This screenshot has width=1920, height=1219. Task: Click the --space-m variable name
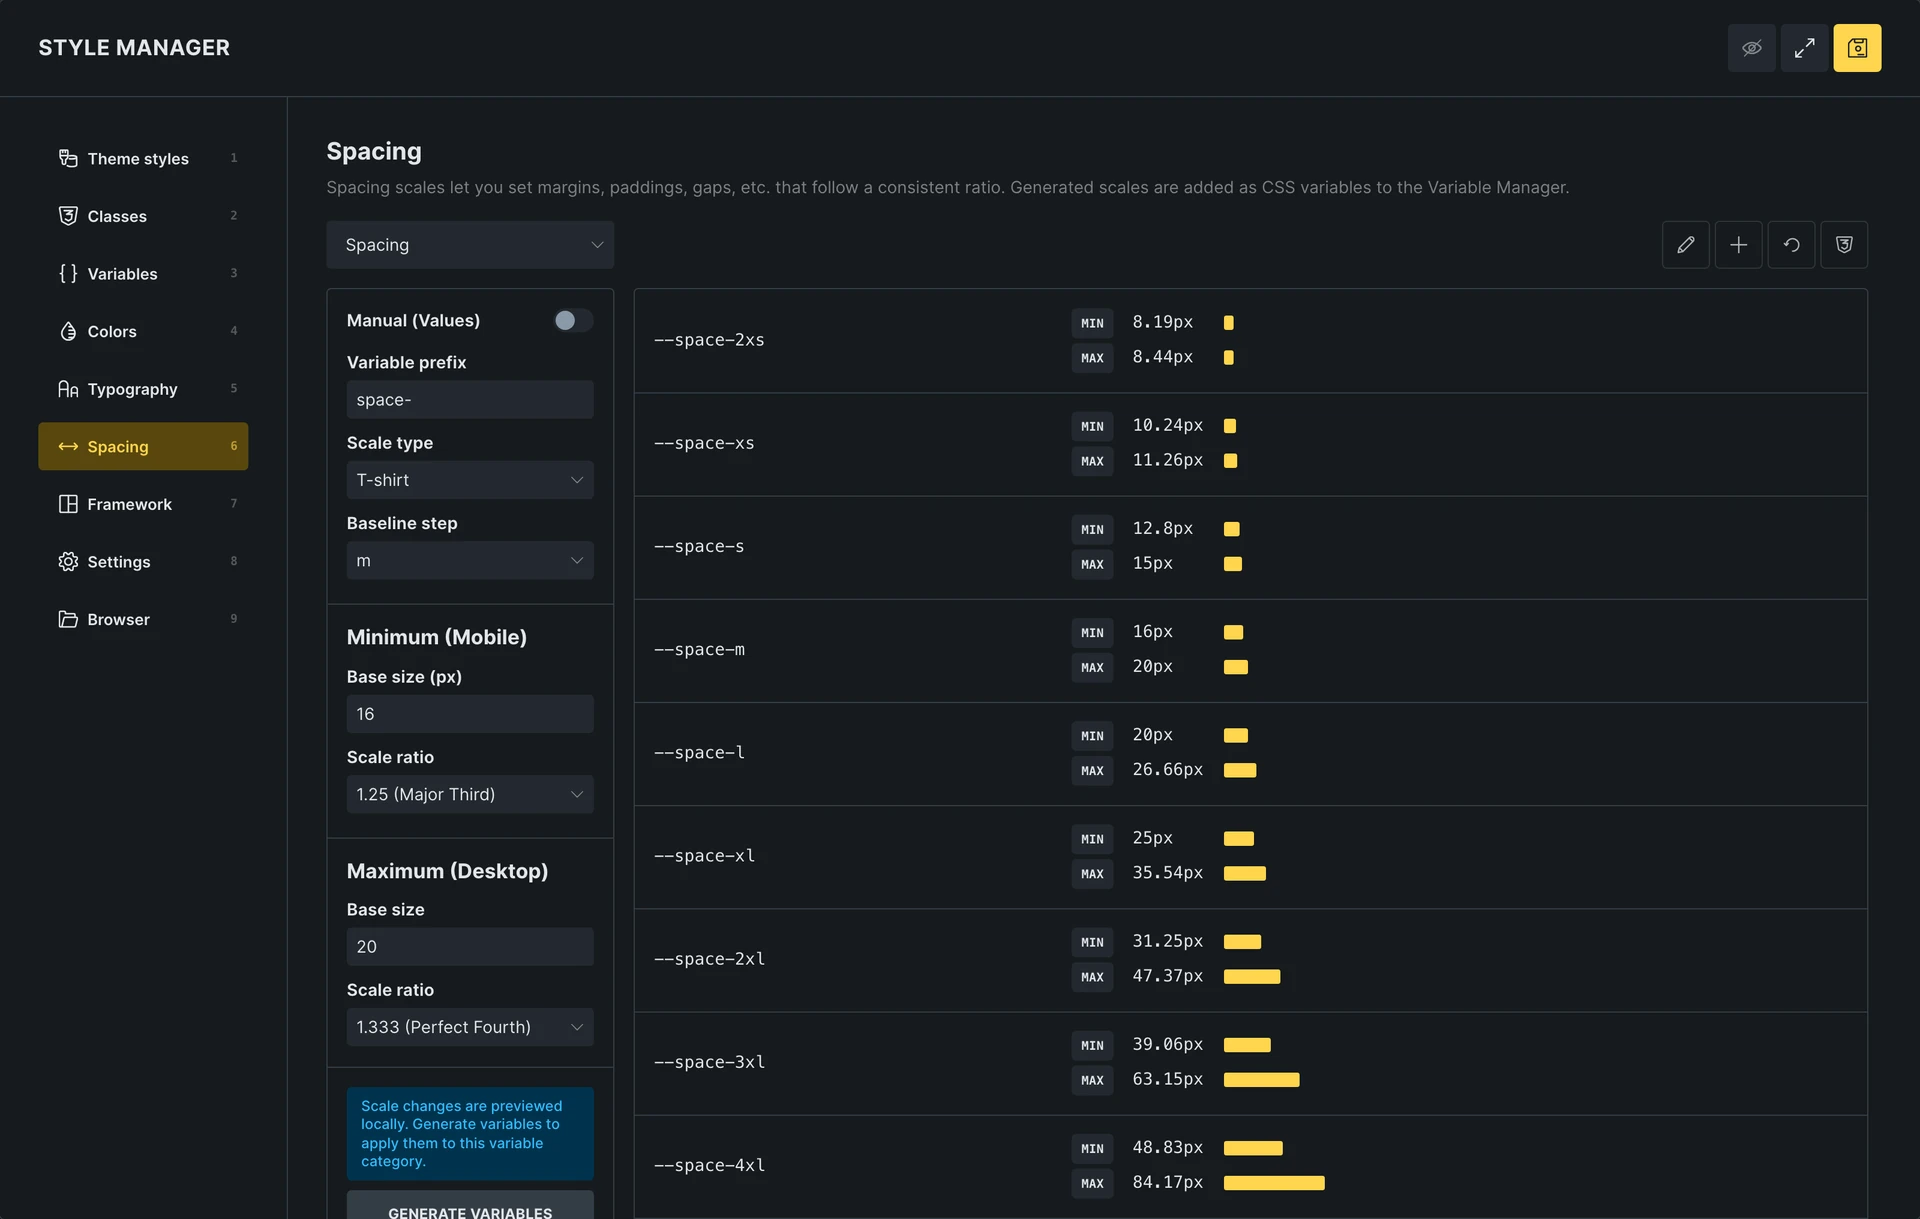(x=699, y=649)
